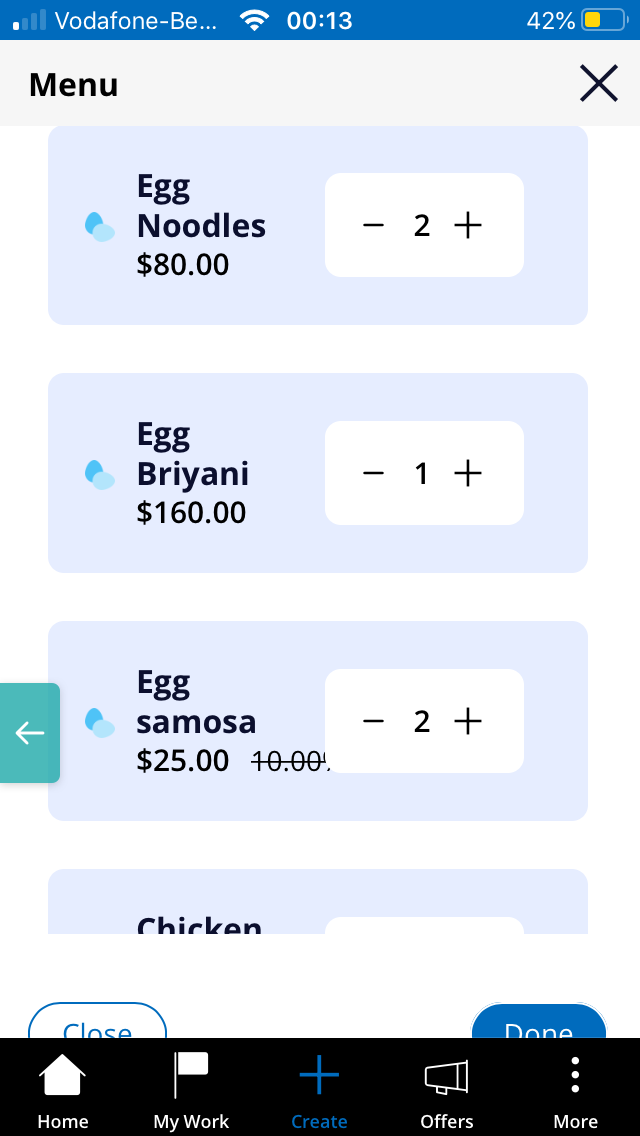Increase Egg samosa quantity with plus
The height and width of the screenshot is (1136, 640).
coord(467,722)
